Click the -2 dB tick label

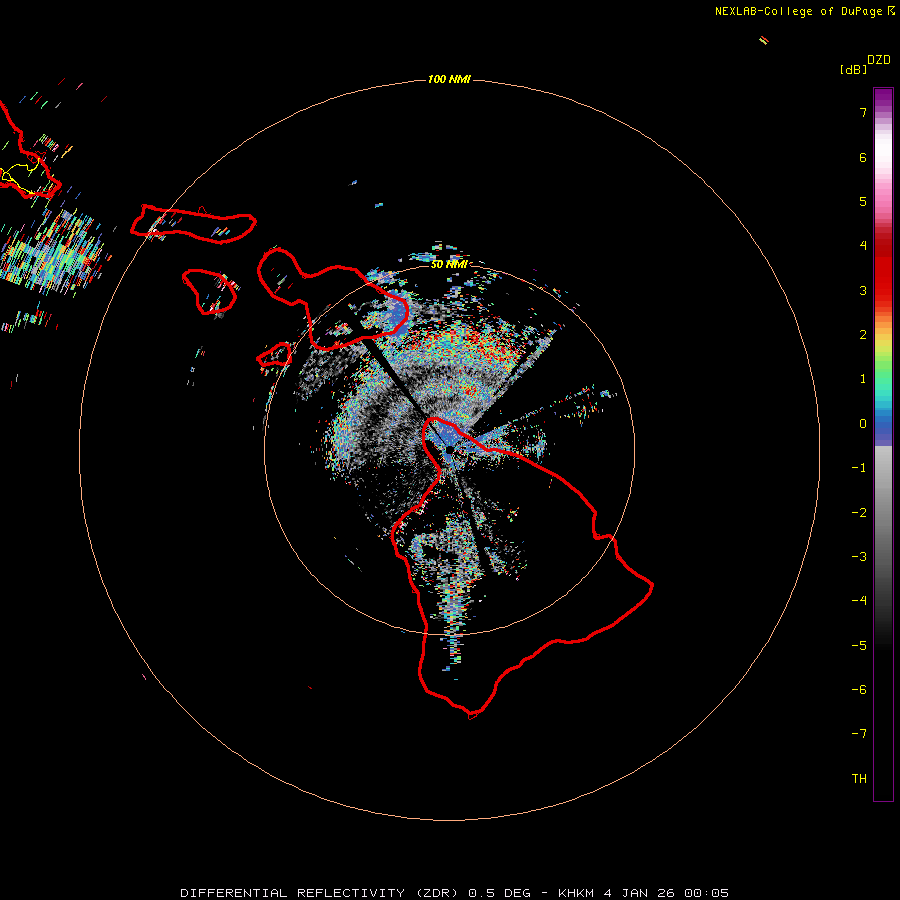(x=859, y=513)
